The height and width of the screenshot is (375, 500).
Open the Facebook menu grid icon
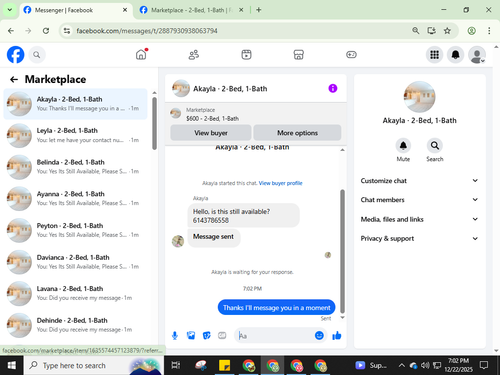tap(434, 55)
